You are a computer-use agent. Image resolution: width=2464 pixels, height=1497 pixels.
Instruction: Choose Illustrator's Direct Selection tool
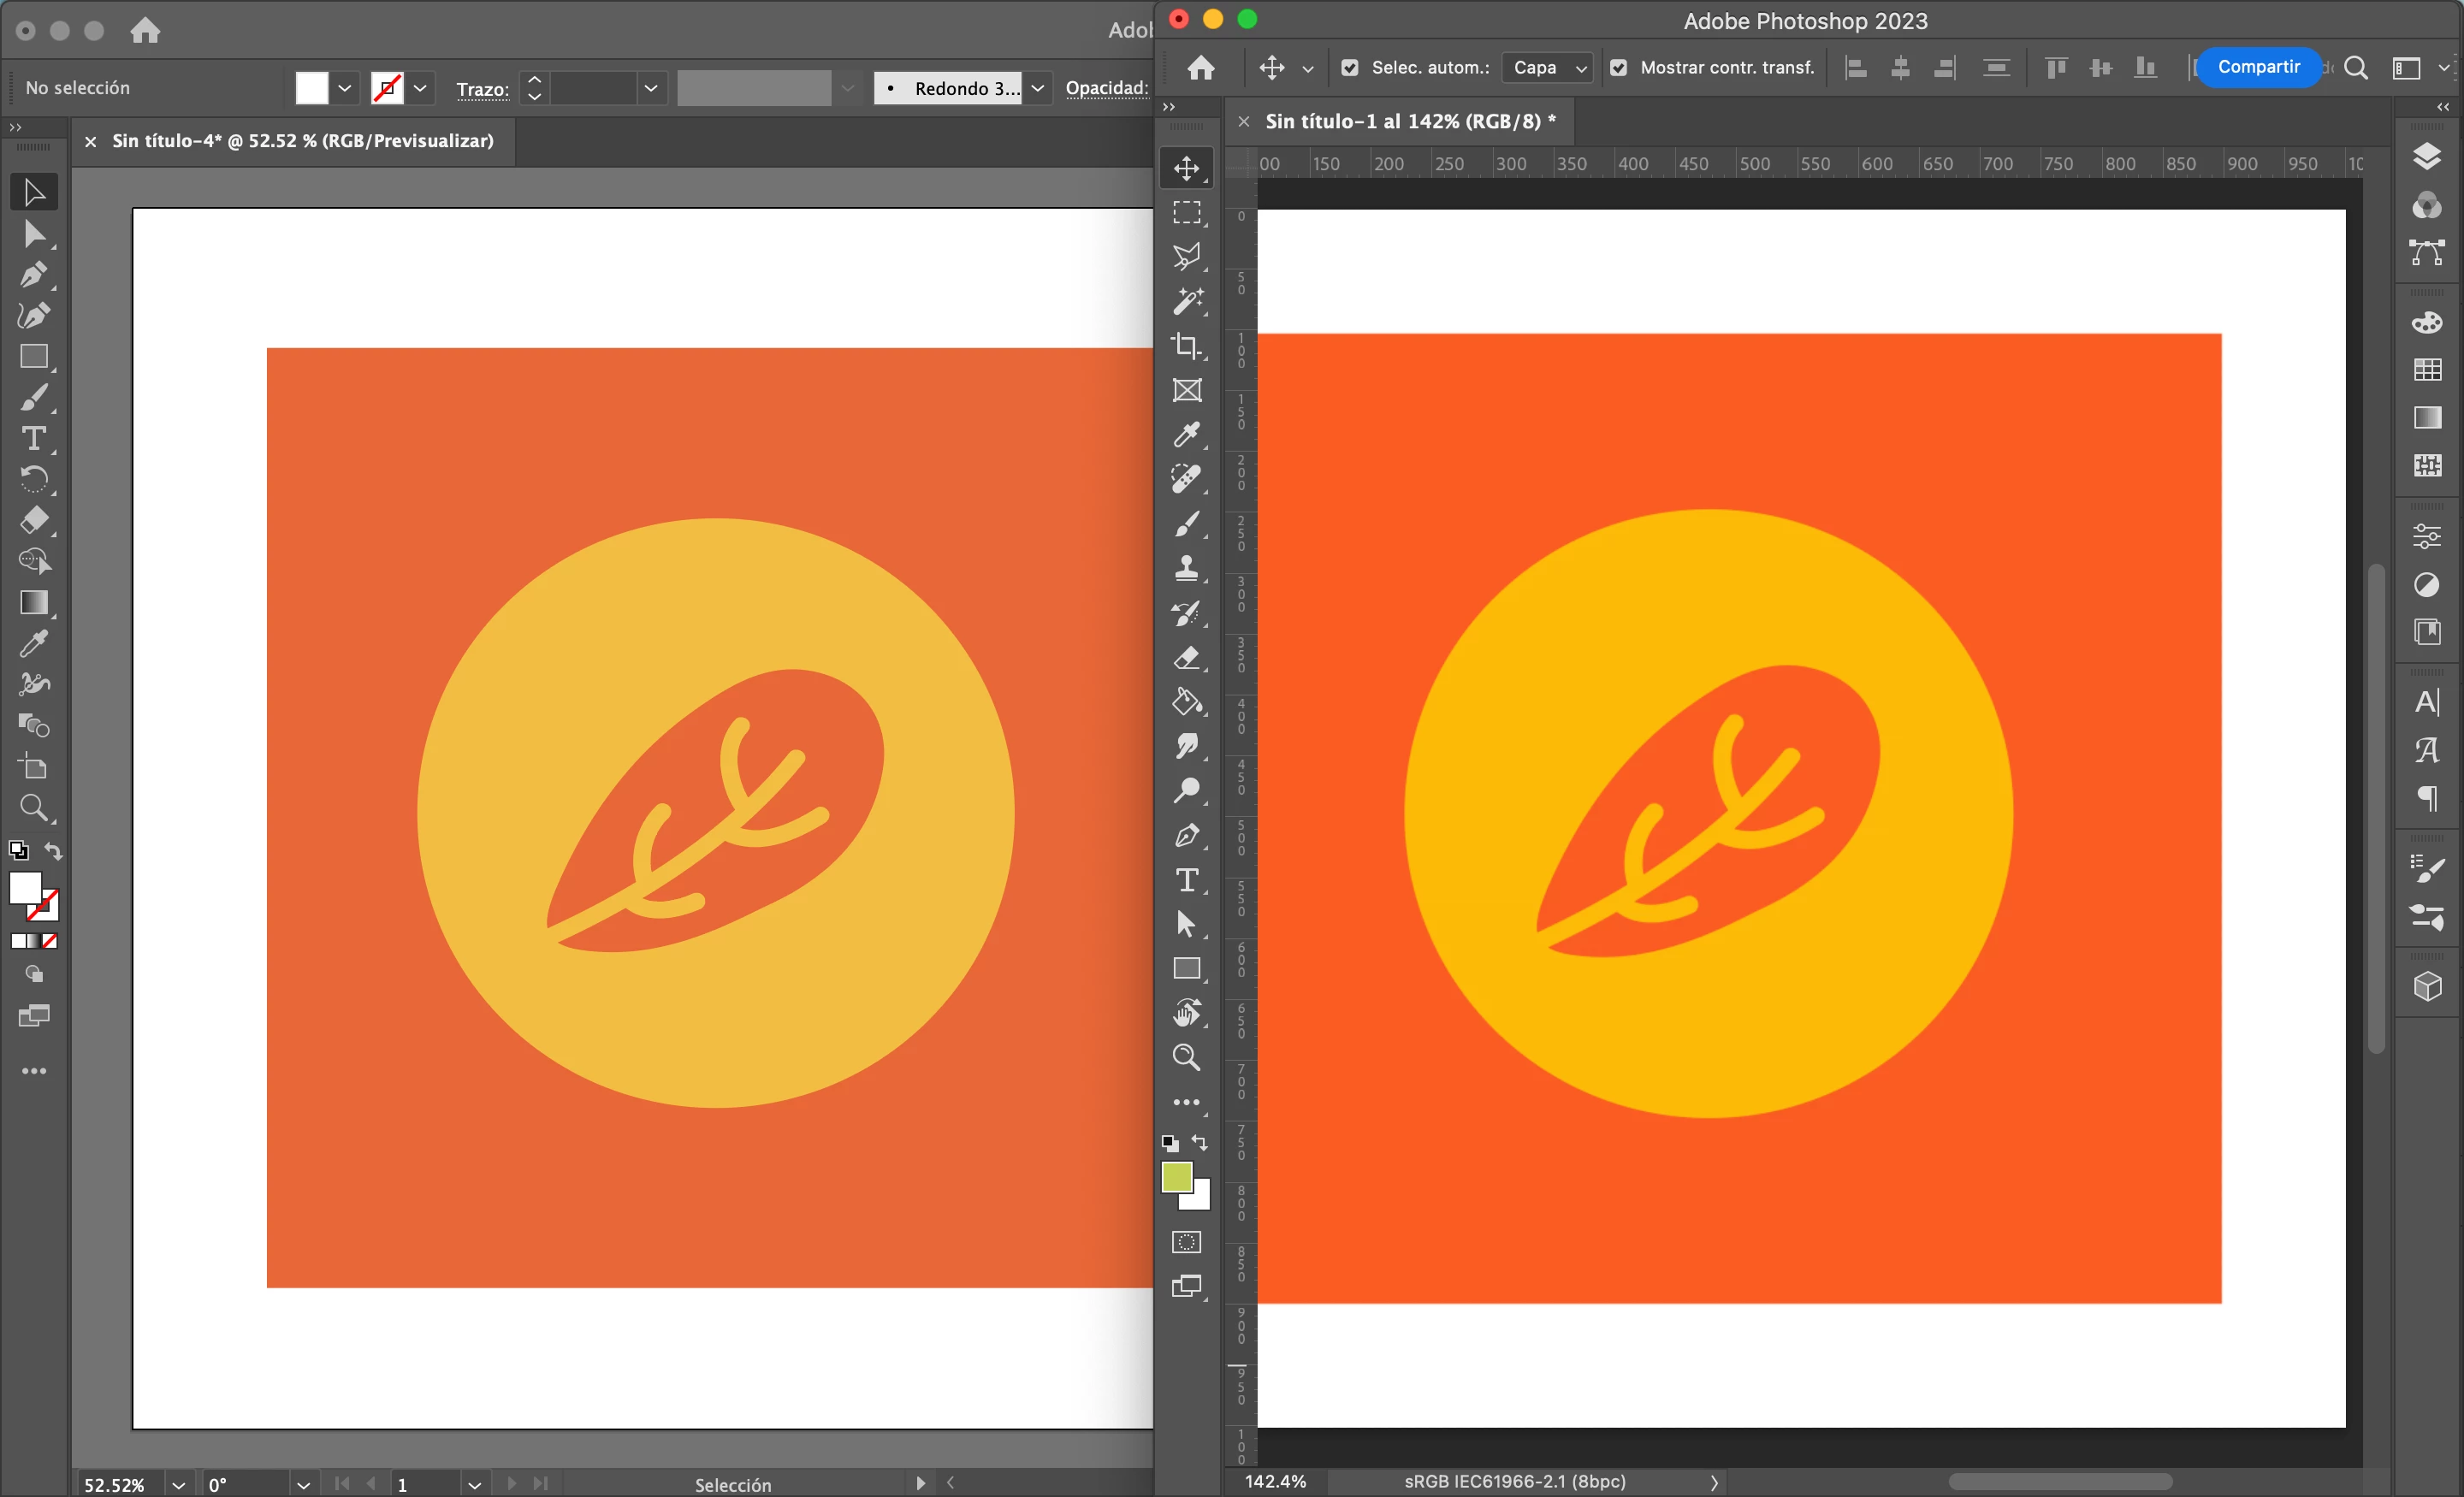click(34, 234)
